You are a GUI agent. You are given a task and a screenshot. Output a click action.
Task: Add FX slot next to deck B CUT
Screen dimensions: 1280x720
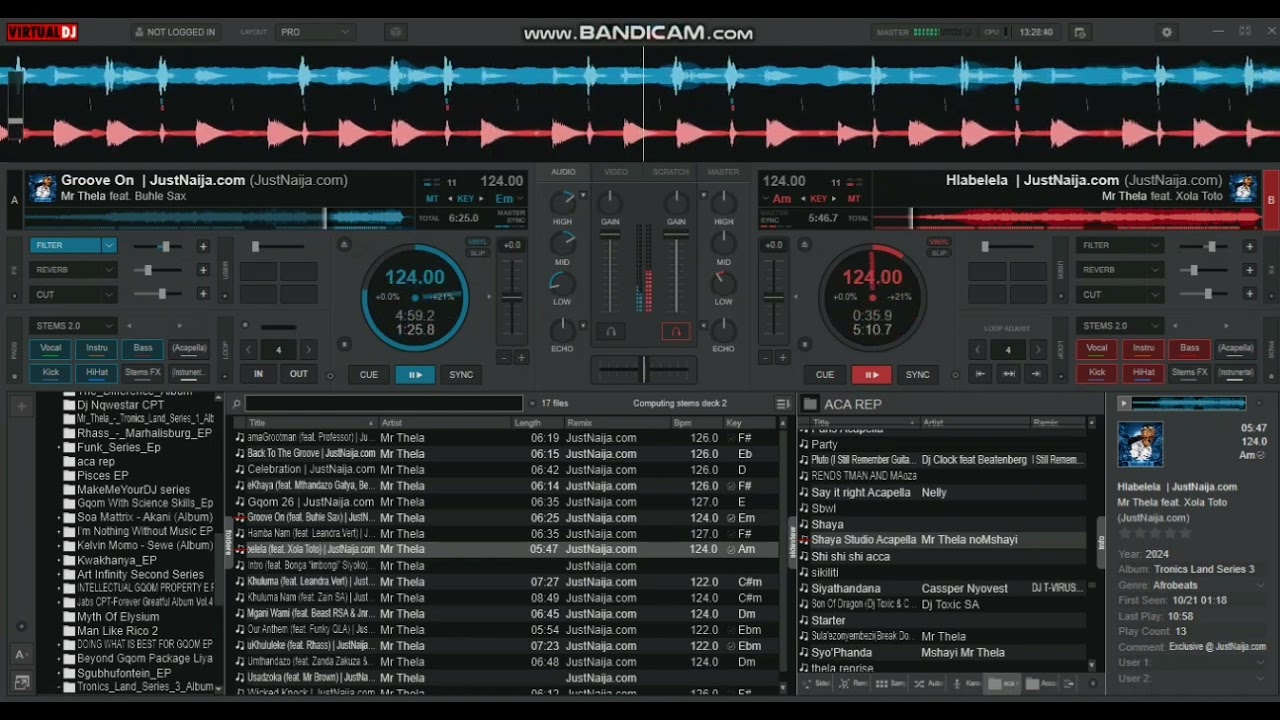pyautogui.click(x=1249, y=294)
